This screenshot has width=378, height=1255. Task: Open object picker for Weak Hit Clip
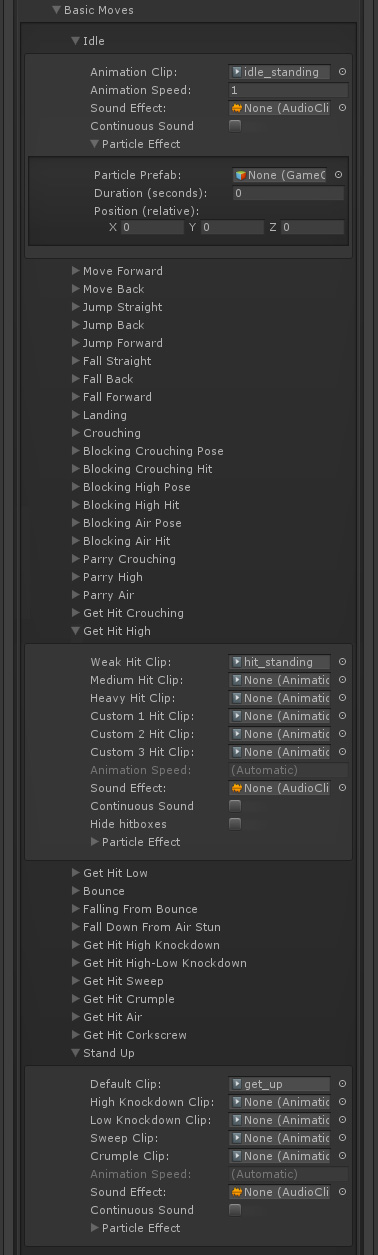point(342,662)
